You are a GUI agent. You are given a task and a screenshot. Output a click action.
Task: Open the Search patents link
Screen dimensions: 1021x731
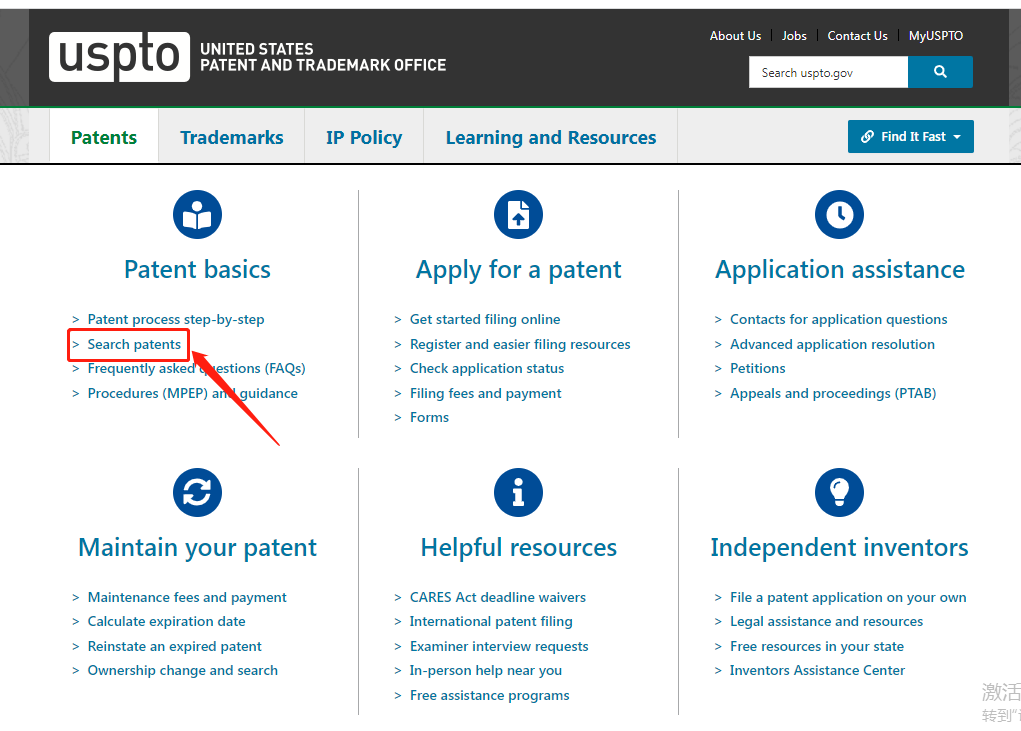[134, 344]
